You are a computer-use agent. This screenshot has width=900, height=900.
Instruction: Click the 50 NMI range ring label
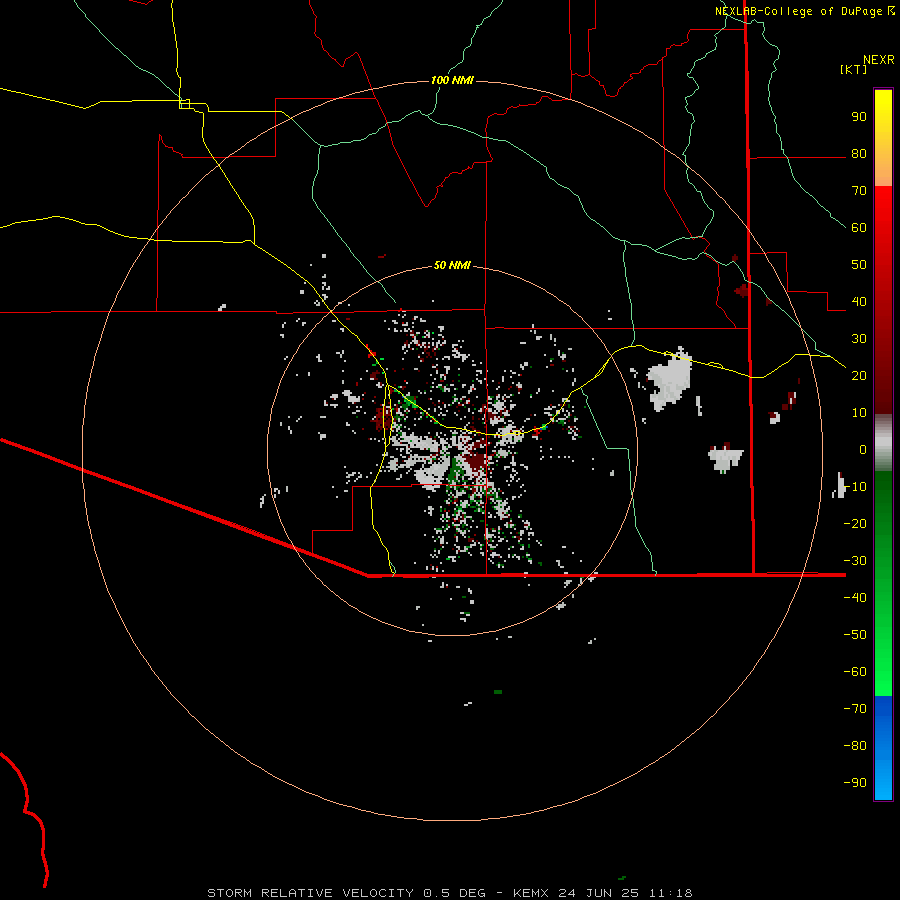coord(452,265)
